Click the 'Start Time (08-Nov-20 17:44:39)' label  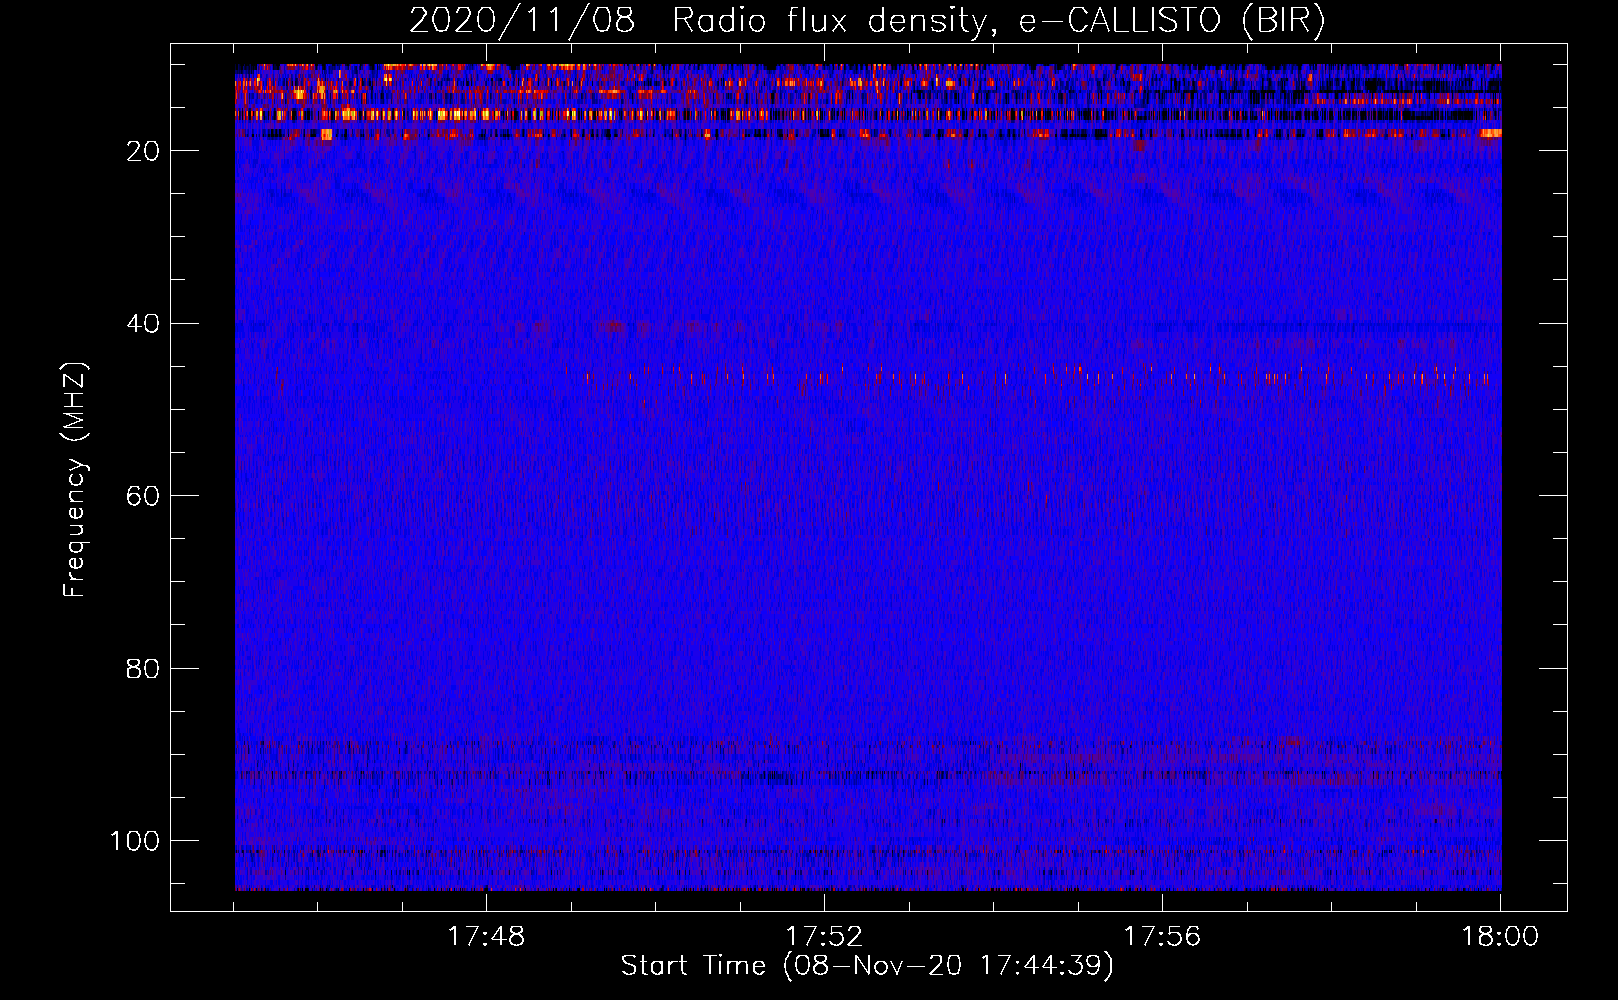tap(867, 966)
